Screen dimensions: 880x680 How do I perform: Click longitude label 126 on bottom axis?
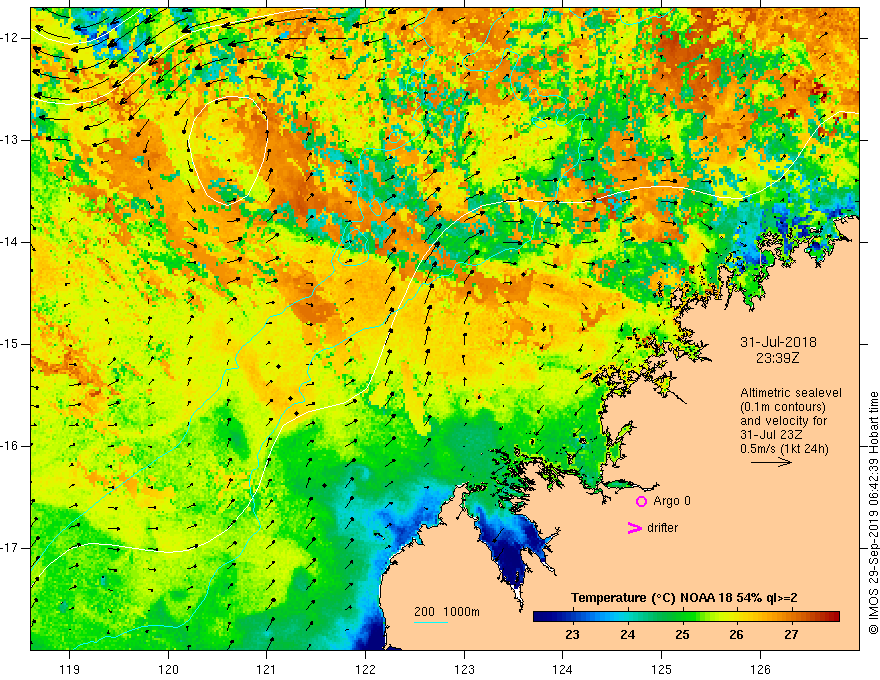tap(760, 669)
